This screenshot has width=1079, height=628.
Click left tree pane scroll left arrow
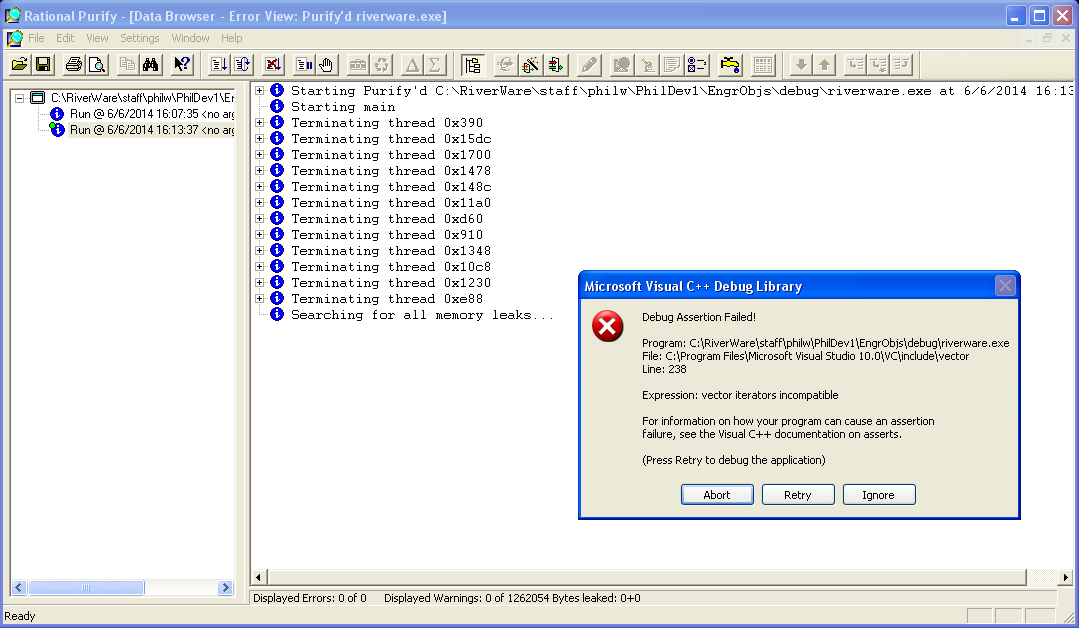(x=19, y=587)
